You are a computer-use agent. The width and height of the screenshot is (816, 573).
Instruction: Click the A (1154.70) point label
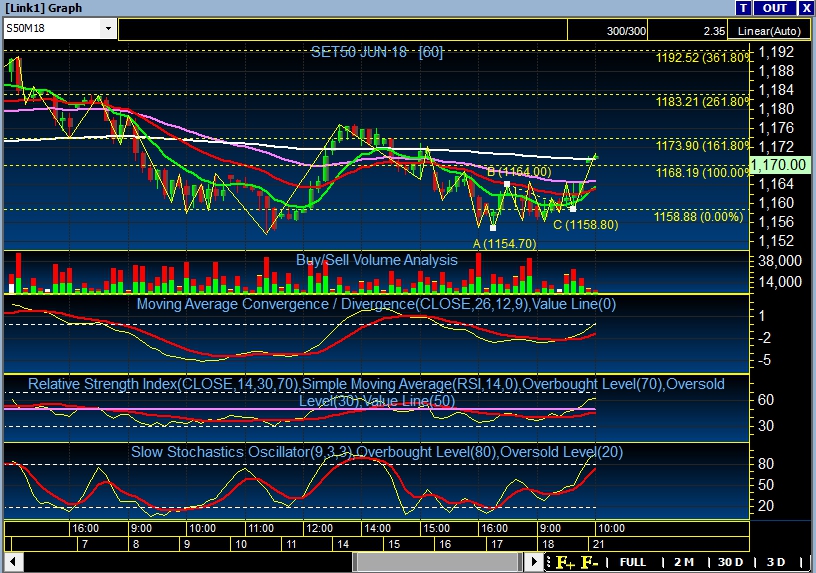click(504, 244)
